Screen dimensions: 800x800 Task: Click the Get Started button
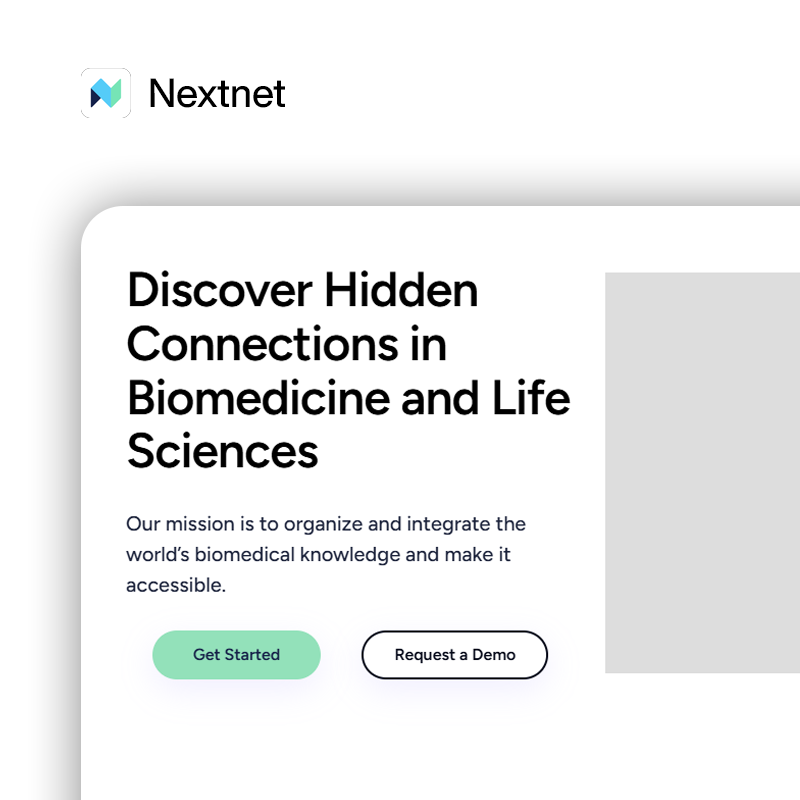click(x=236, y=655)
